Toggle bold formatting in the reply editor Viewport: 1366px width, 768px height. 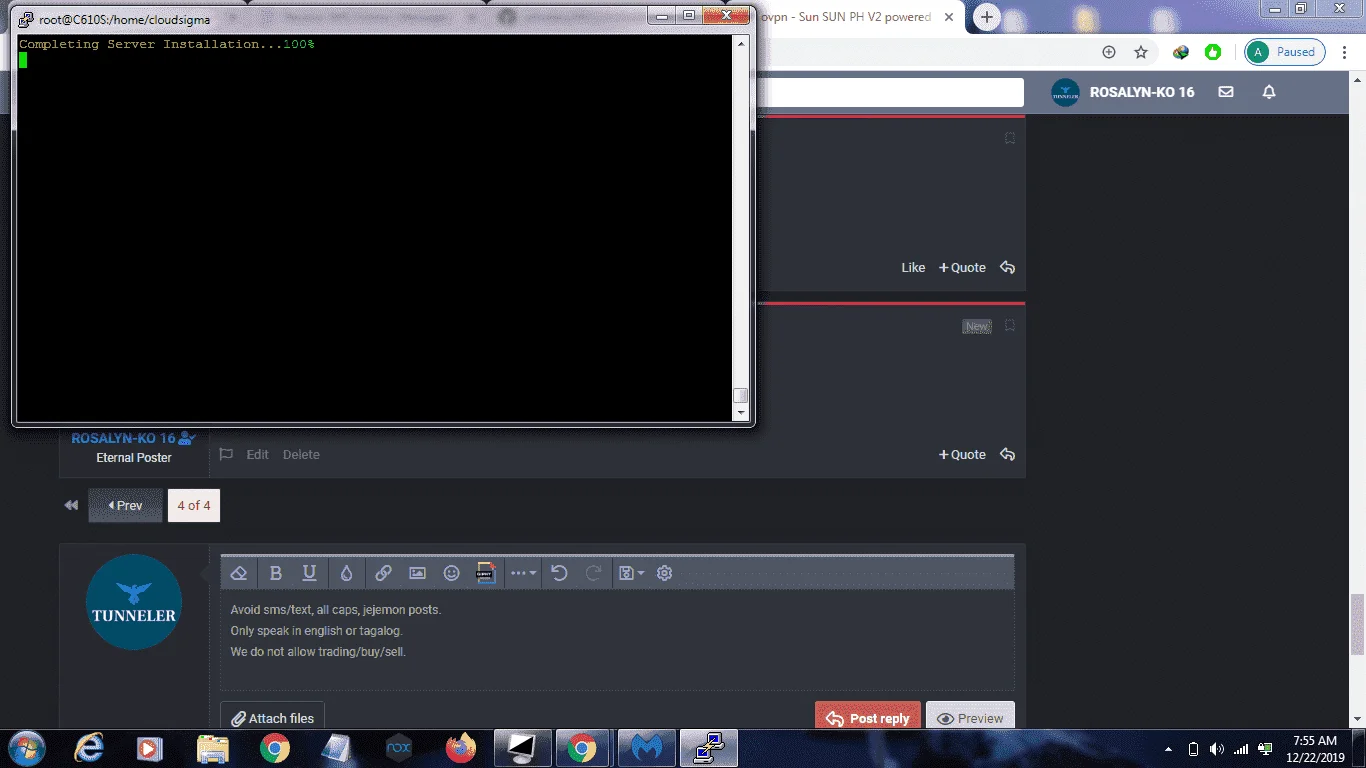point(276,573)
